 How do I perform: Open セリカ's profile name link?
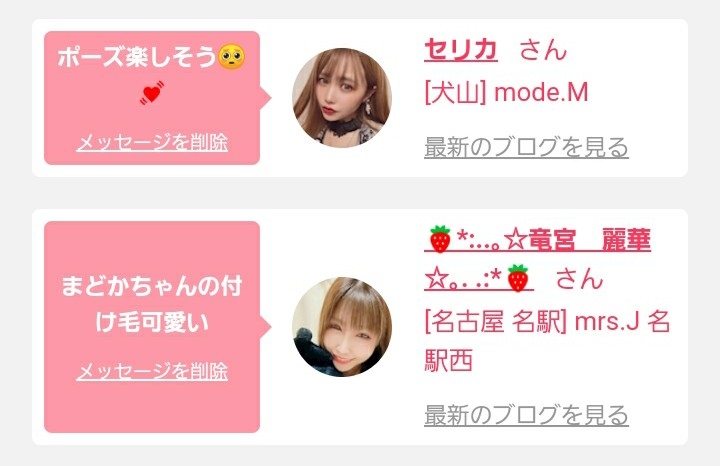coord(461,50)
